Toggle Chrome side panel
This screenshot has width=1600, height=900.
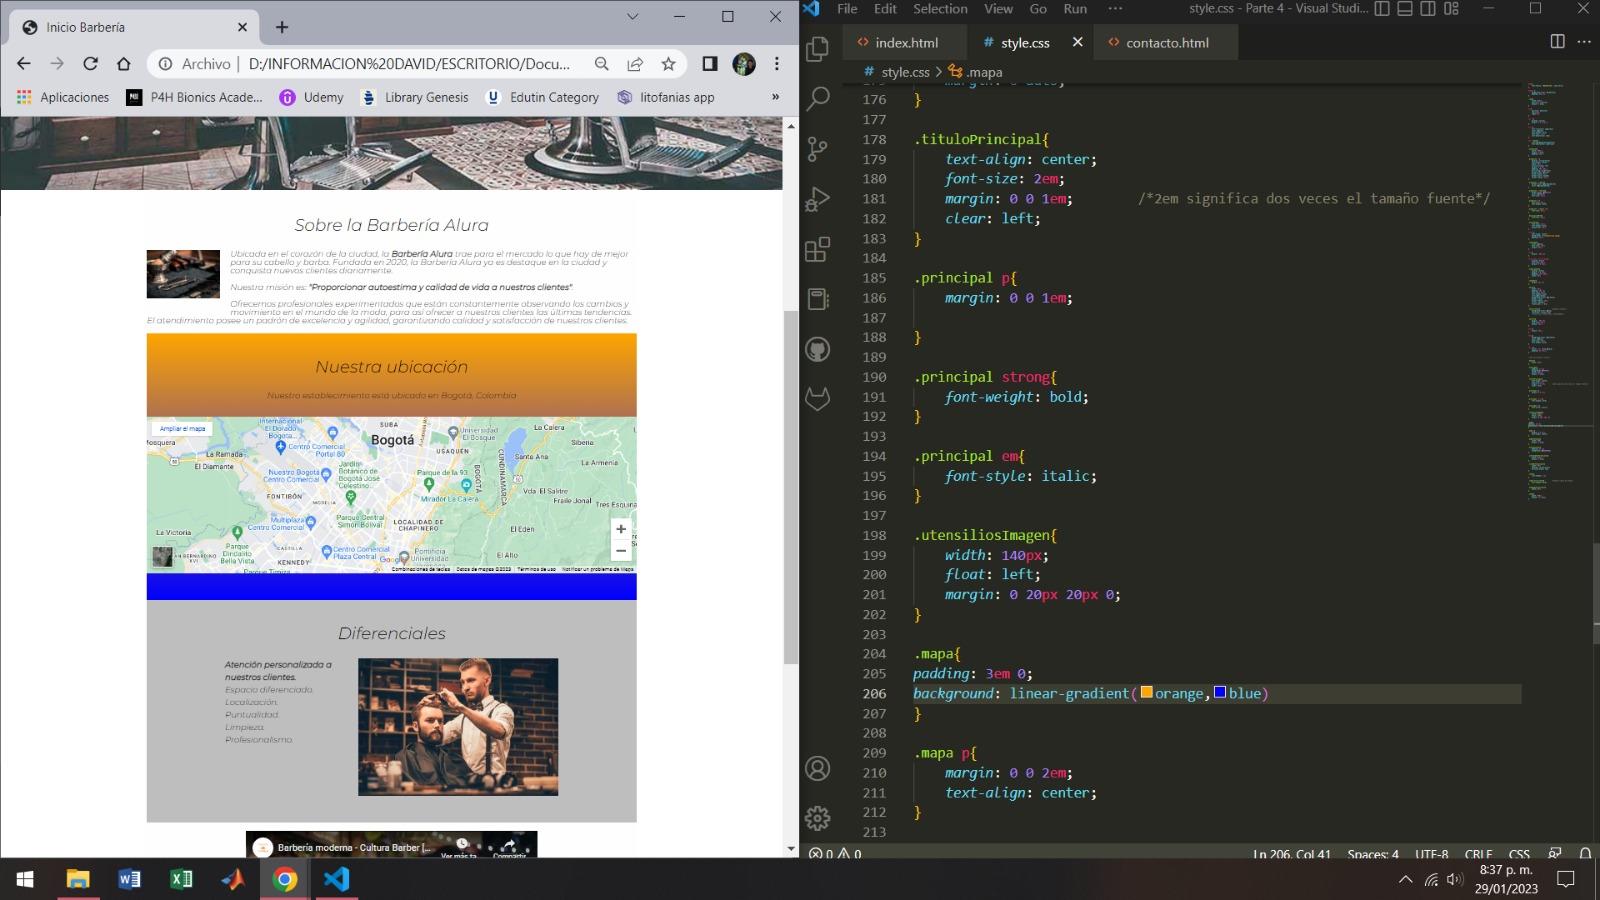[x=710, y=64]
